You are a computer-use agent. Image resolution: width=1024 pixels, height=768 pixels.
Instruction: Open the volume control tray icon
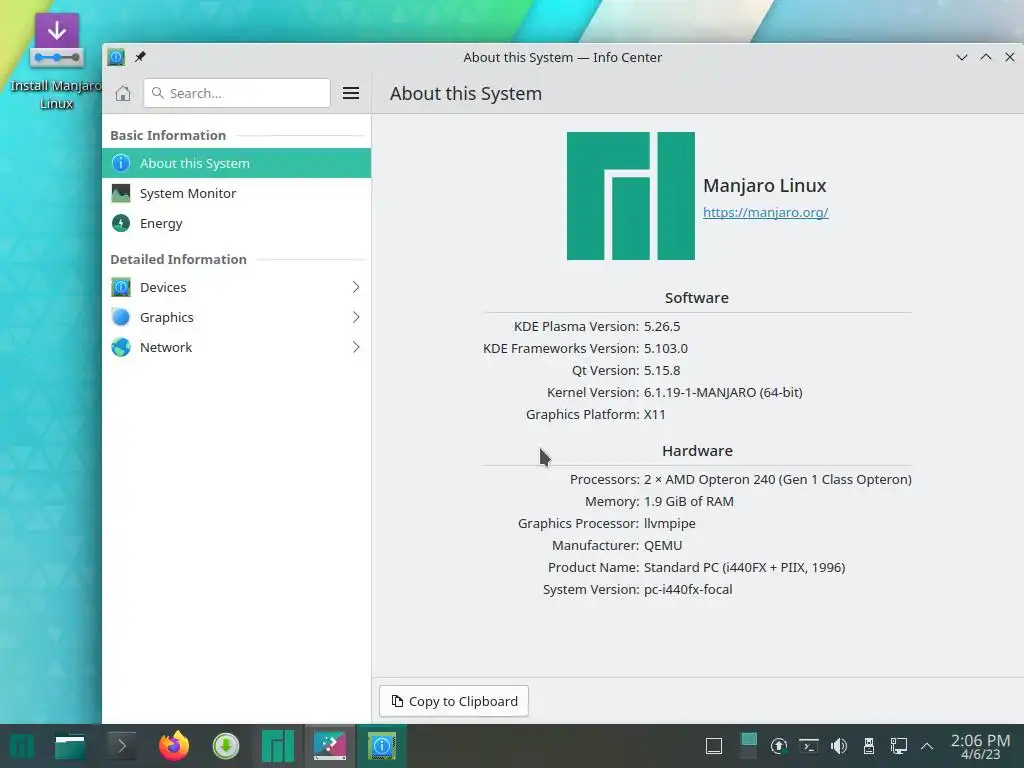839,746
